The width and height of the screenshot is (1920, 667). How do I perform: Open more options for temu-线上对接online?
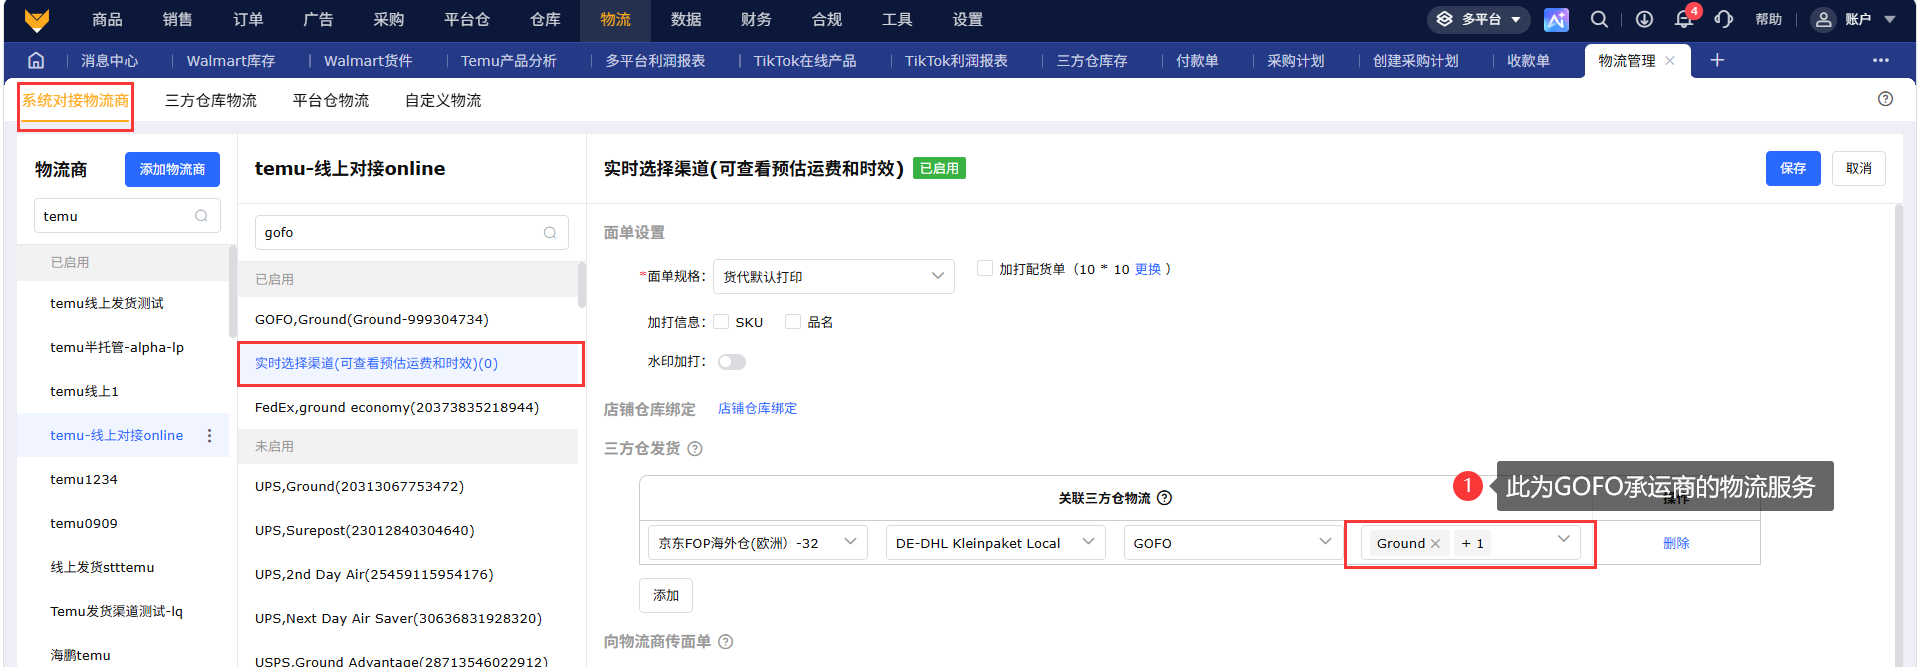209,436
